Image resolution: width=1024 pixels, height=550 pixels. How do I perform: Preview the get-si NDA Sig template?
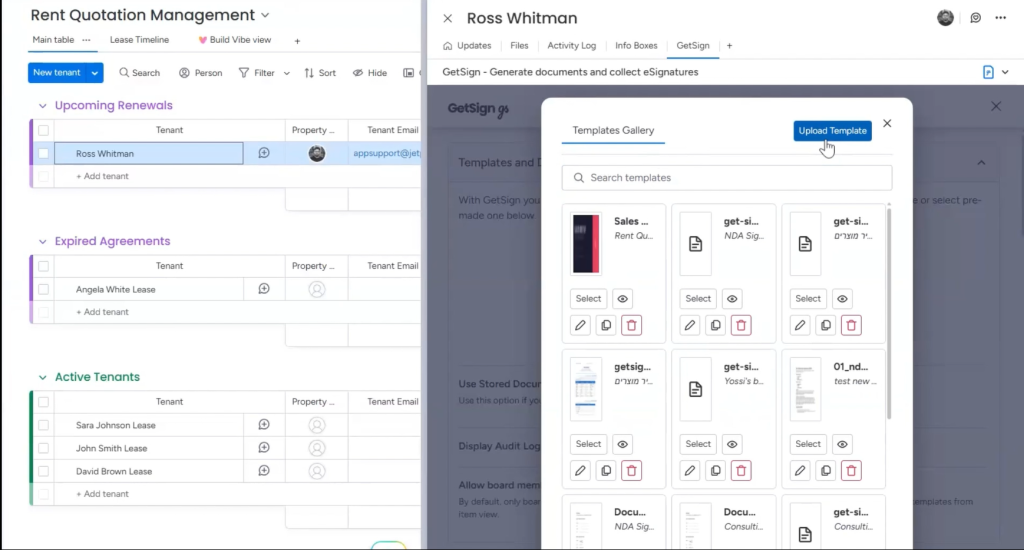coord(732,299)
